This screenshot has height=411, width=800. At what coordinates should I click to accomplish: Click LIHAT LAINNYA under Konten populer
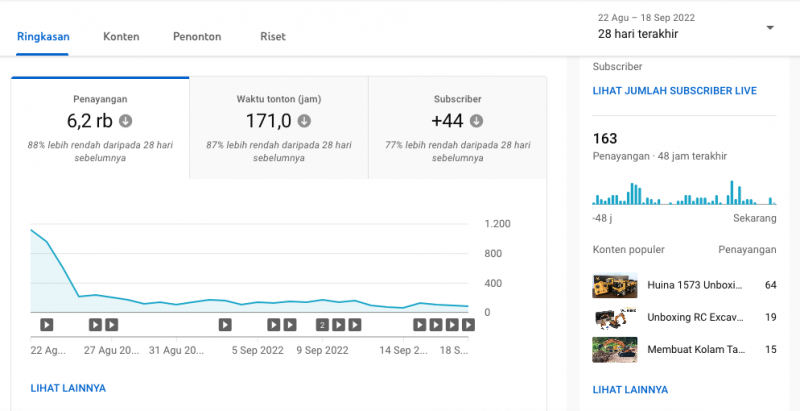pos(630,389)
